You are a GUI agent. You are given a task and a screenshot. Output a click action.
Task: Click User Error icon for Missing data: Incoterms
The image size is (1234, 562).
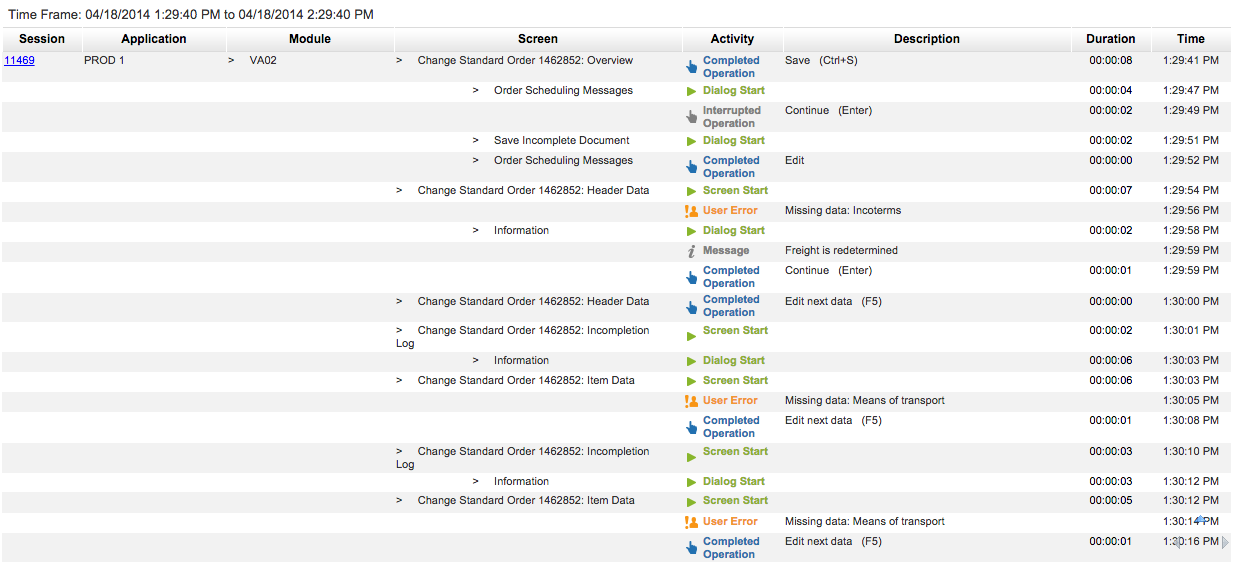tap(691, 211)
